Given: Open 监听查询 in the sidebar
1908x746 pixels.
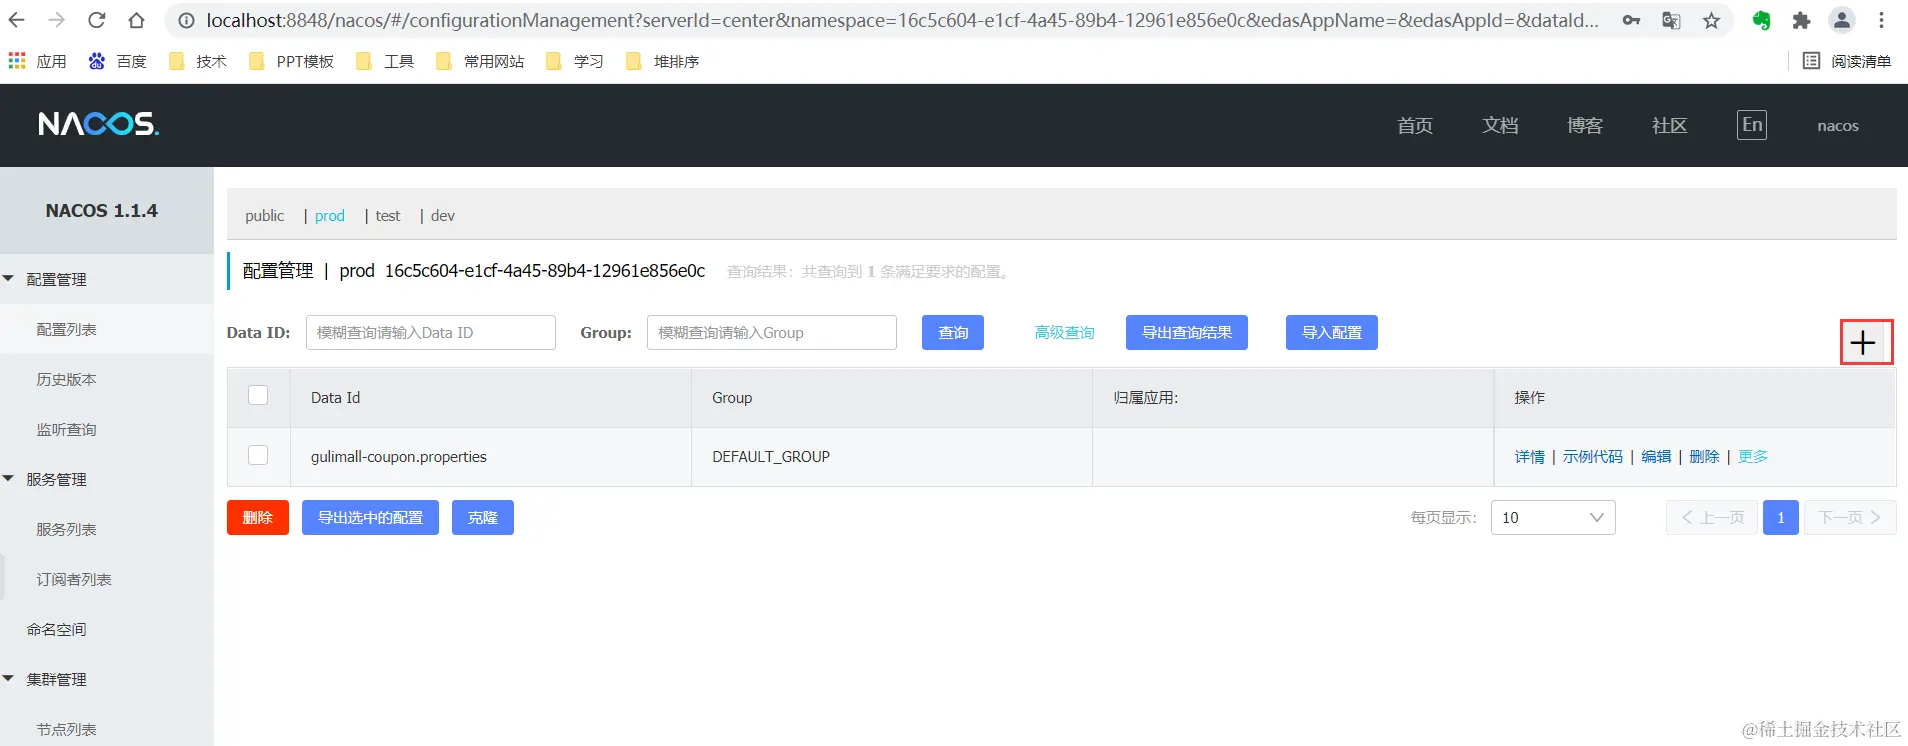Looking at the screenshot, I should [66, 429].
